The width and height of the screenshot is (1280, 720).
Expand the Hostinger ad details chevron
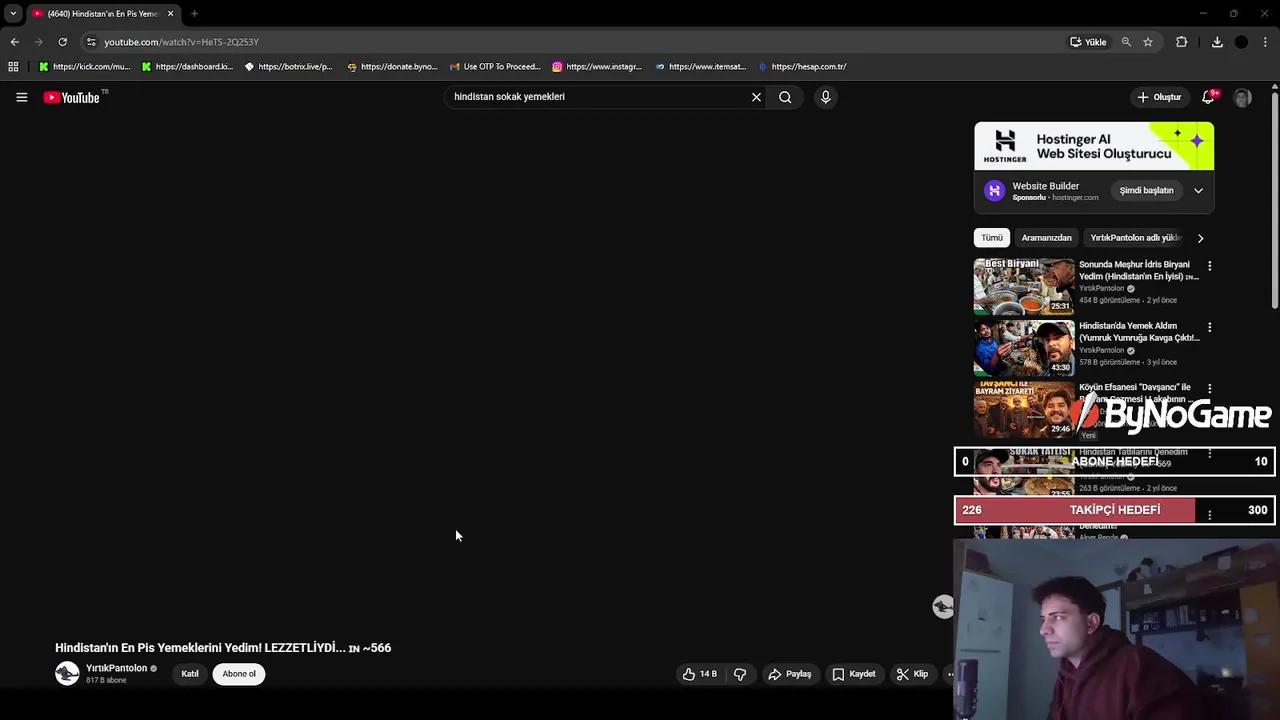pos(1198,191)
